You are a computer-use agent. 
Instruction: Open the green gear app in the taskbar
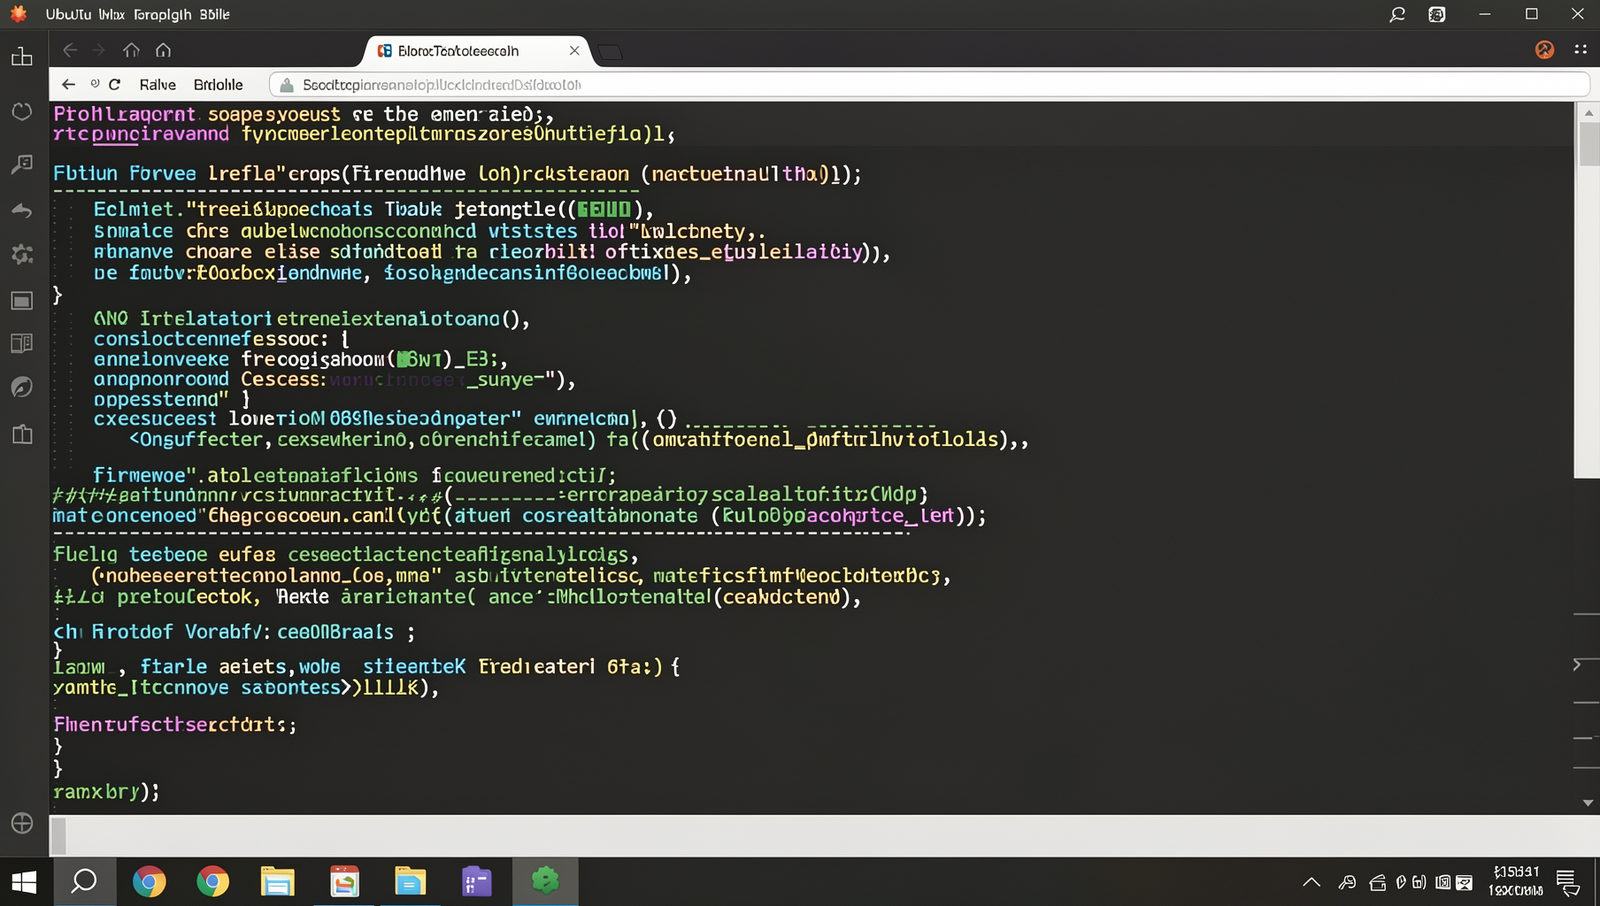coord(545,880)
